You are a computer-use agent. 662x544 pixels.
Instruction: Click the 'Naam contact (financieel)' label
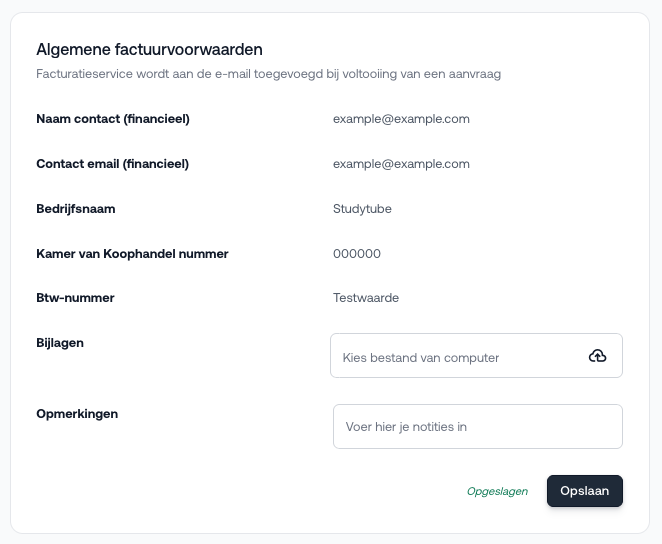pos(113,119)
